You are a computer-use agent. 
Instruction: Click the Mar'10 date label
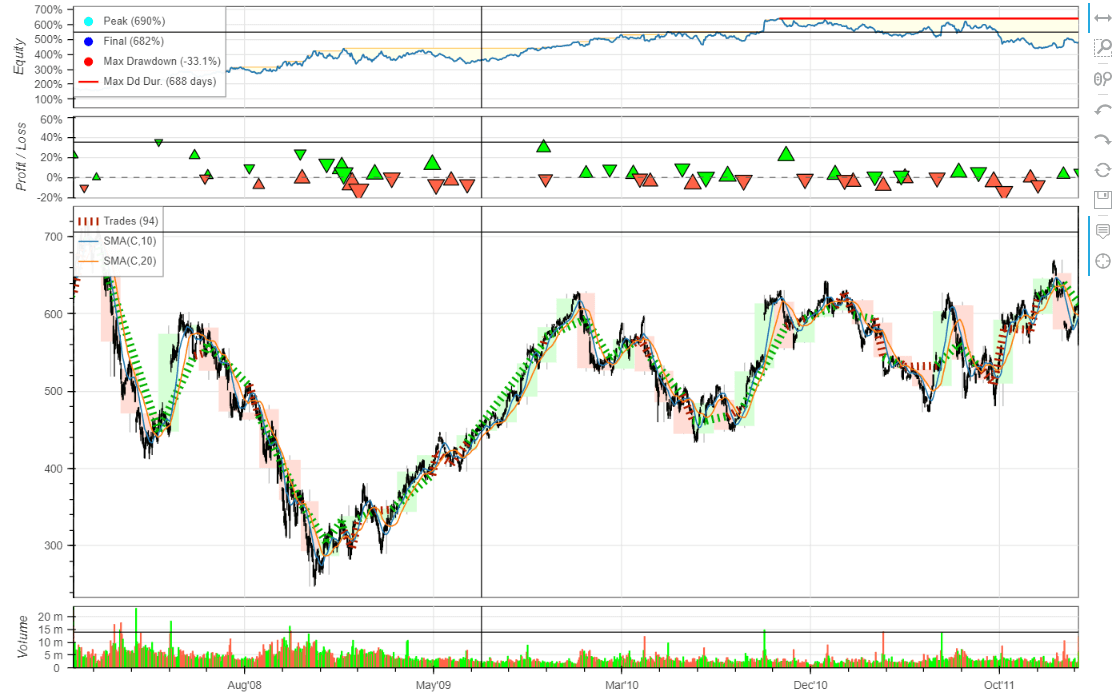click(622, 686)
